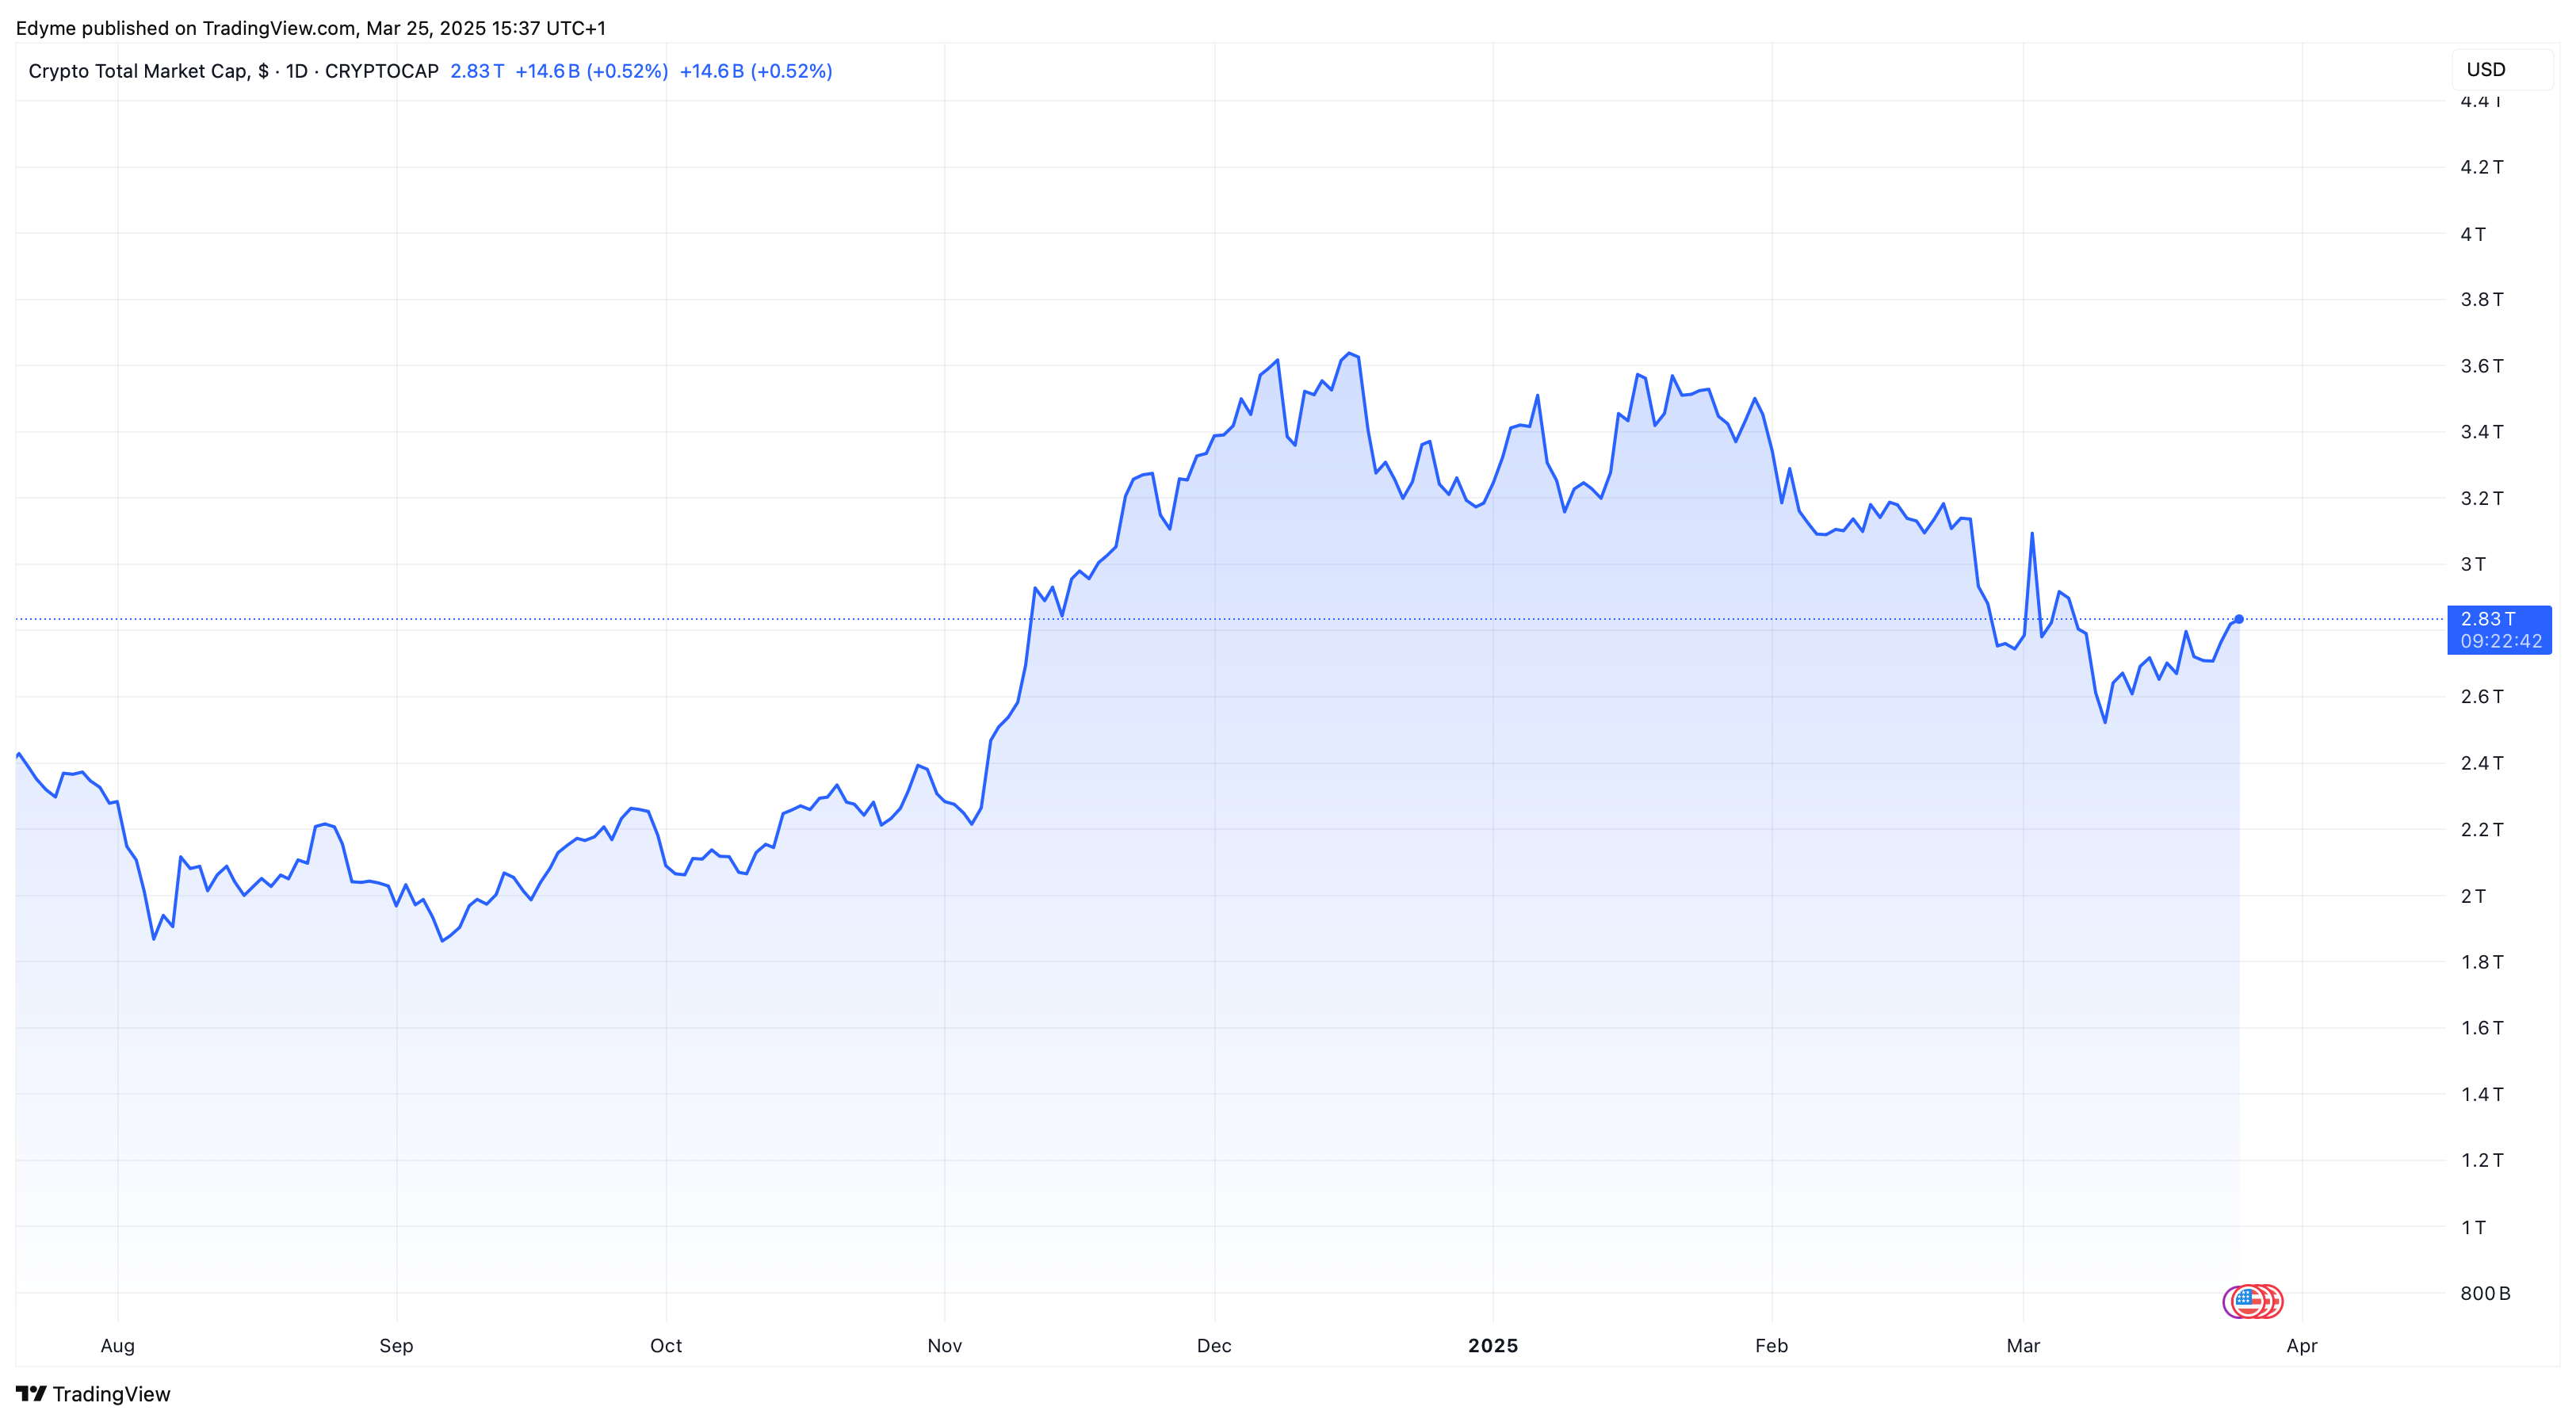Click the 4.2 T price scale label
The image size is (2576, 1422).
click(x=2482, y=167)
